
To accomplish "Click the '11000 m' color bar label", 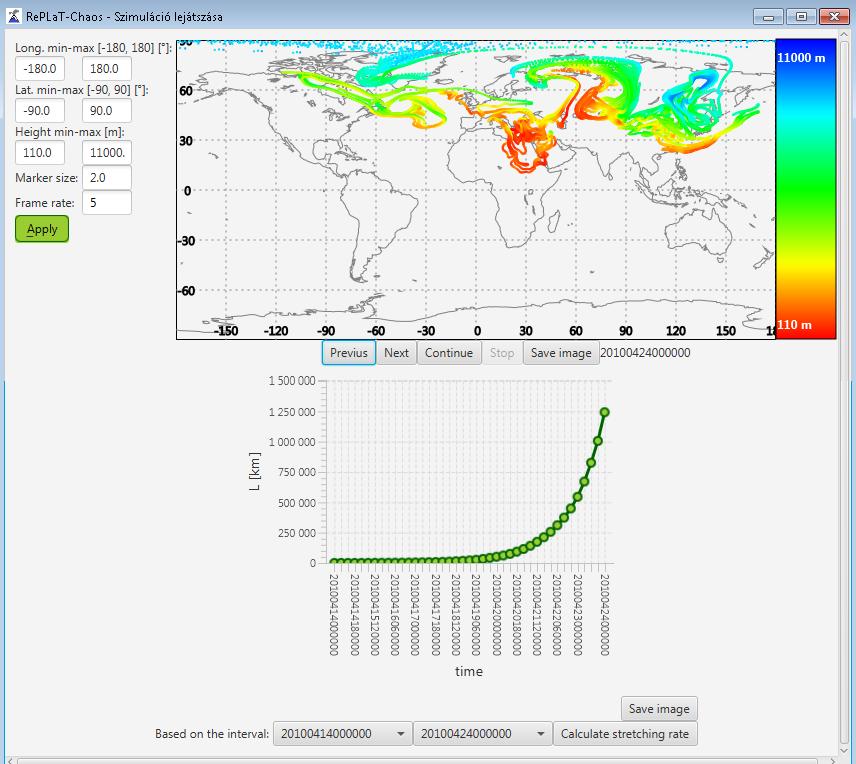I will click(x=801, y=58).
